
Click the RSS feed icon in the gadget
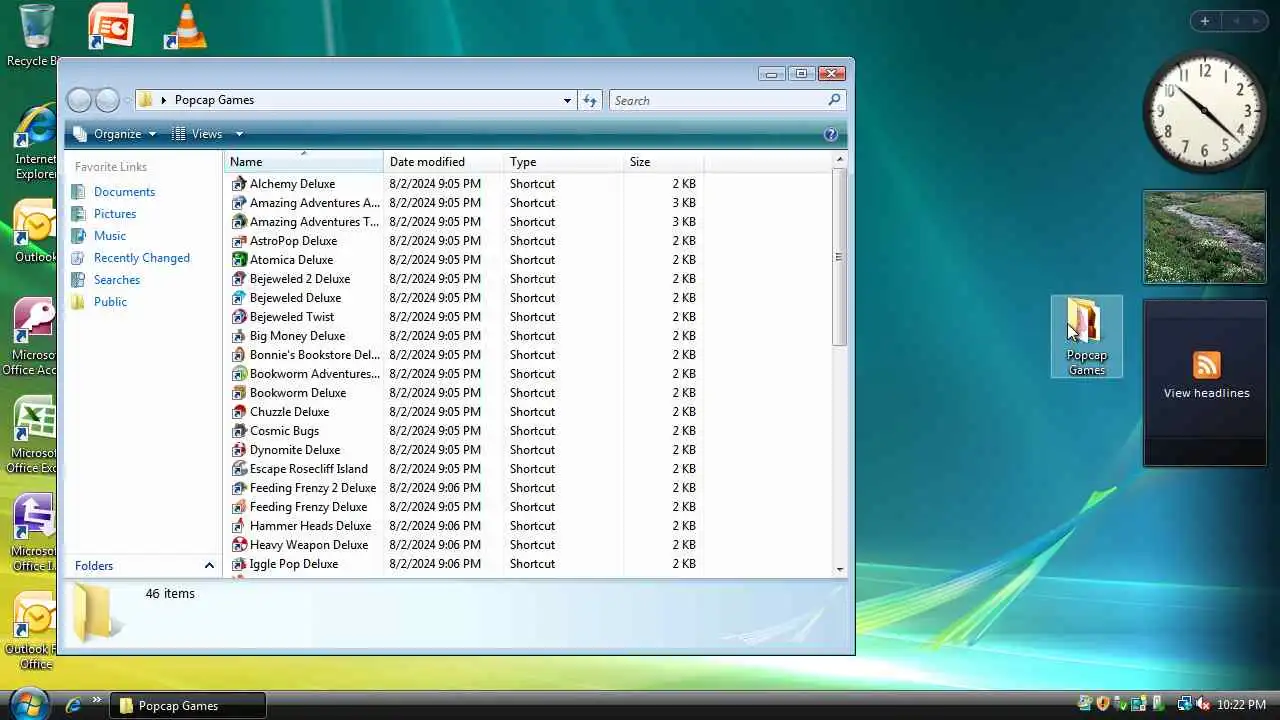pos(1206,365)
